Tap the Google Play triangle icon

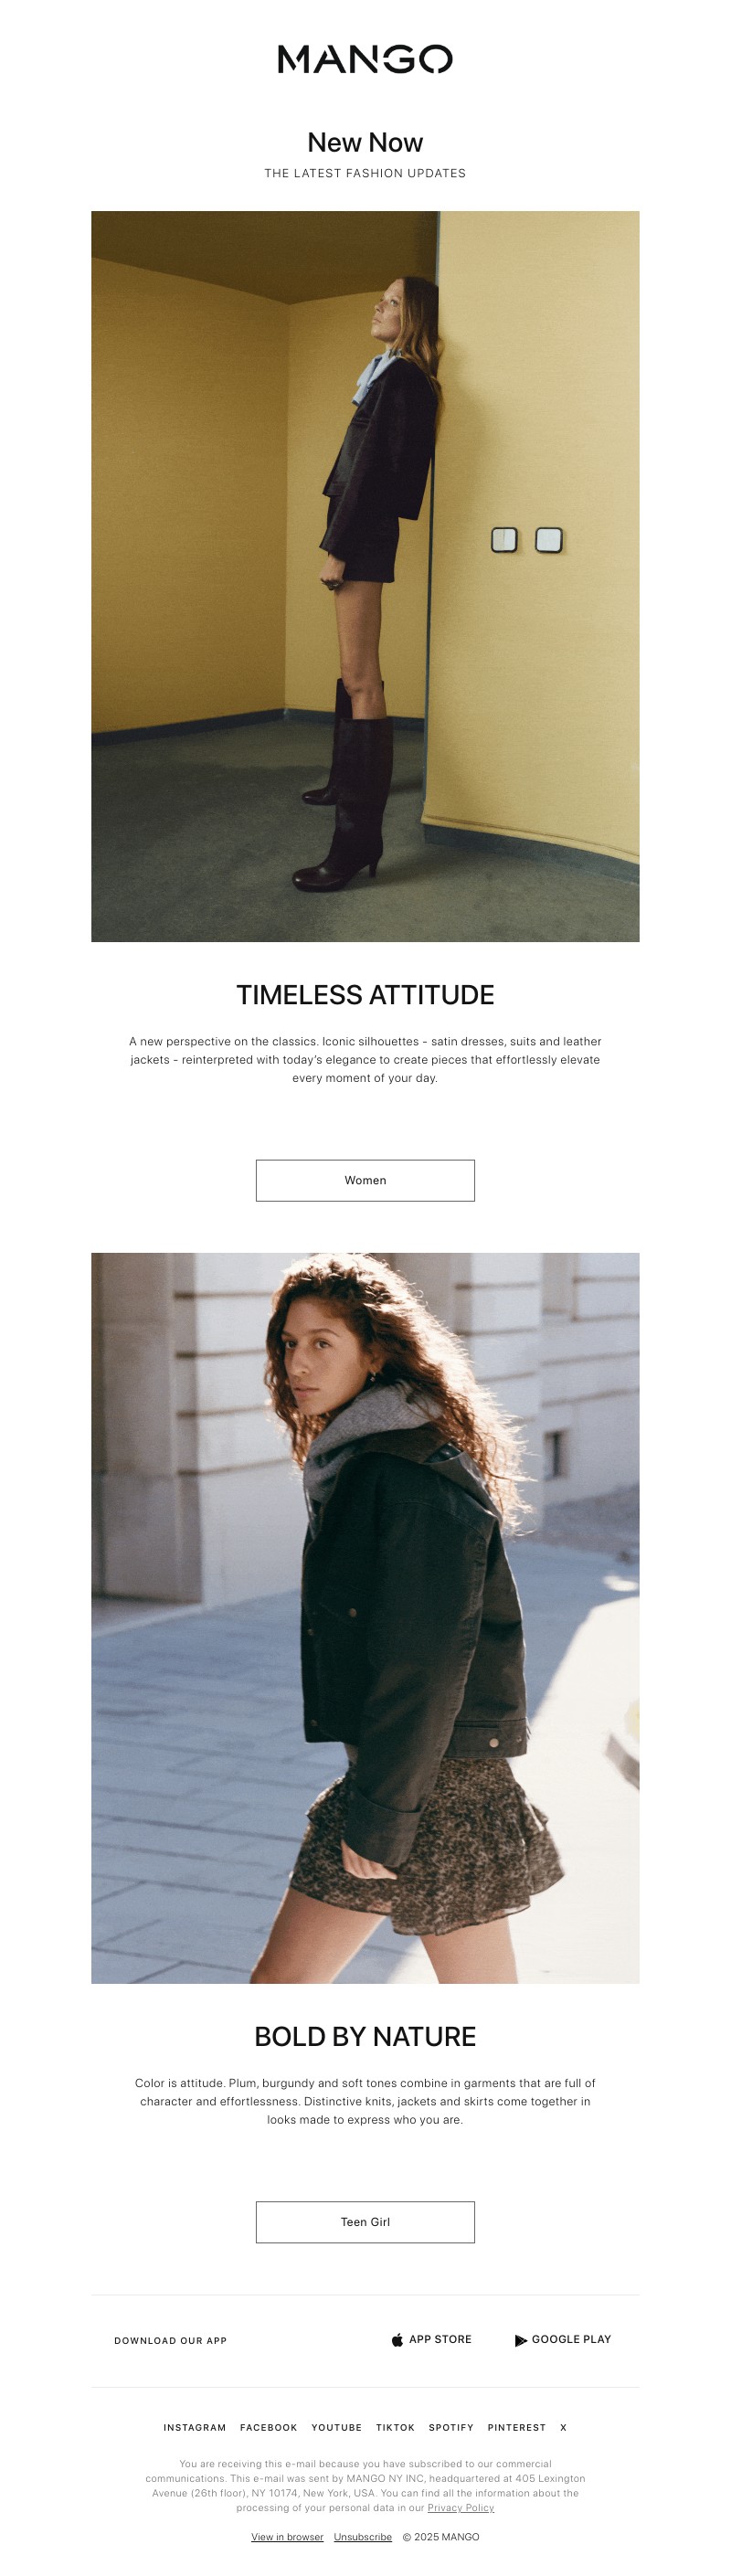(520, 2340)
